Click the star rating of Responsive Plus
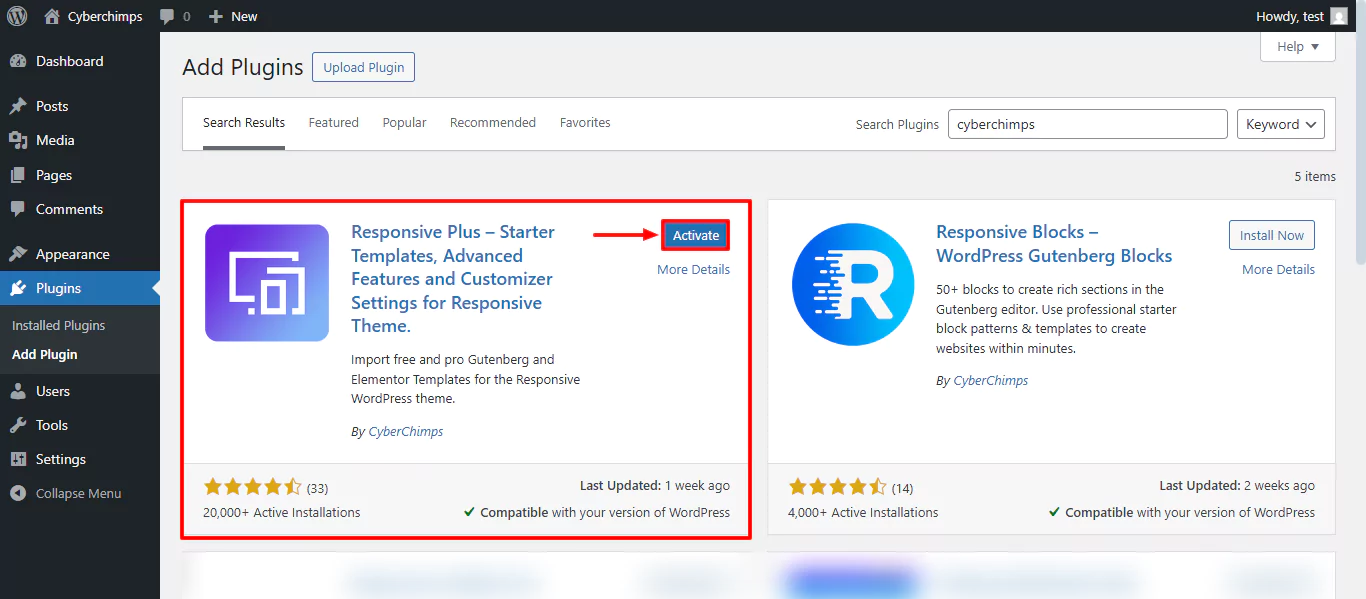The height and width of the screenshot is (599, 1366). (x=252, y=487)
